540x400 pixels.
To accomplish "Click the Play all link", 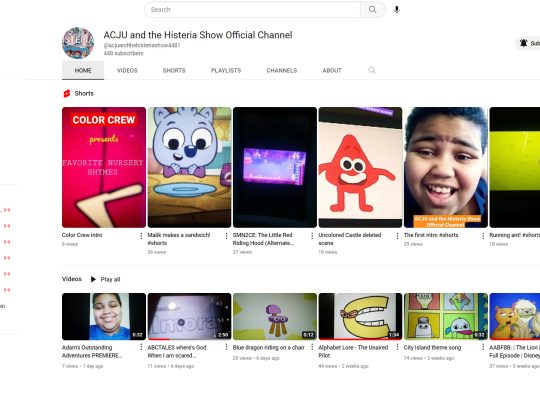I will click(110, 279).
